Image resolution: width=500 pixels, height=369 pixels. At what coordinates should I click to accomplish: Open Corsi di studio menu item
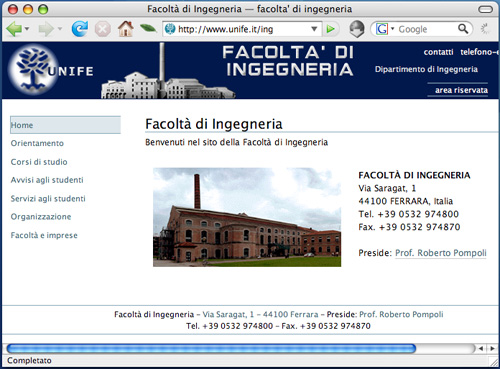(x=39, y=162)
